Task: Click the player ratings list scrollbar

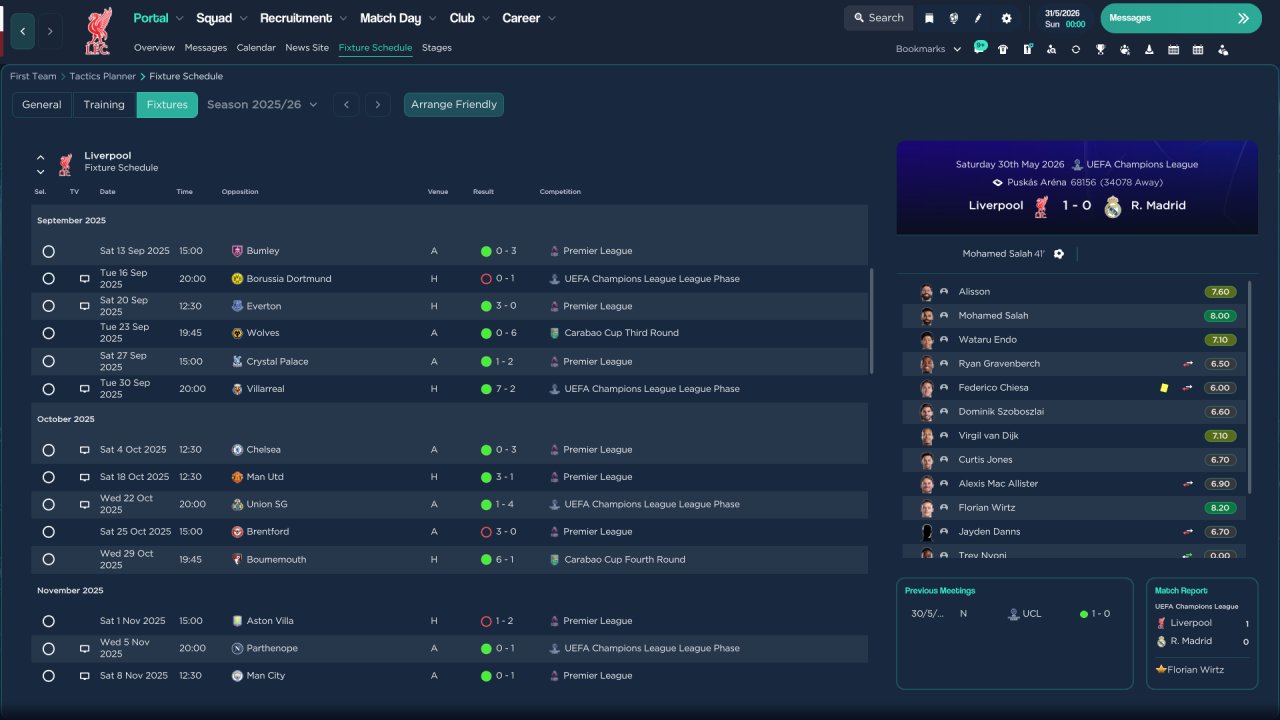Action: (x=1250, y=387)
